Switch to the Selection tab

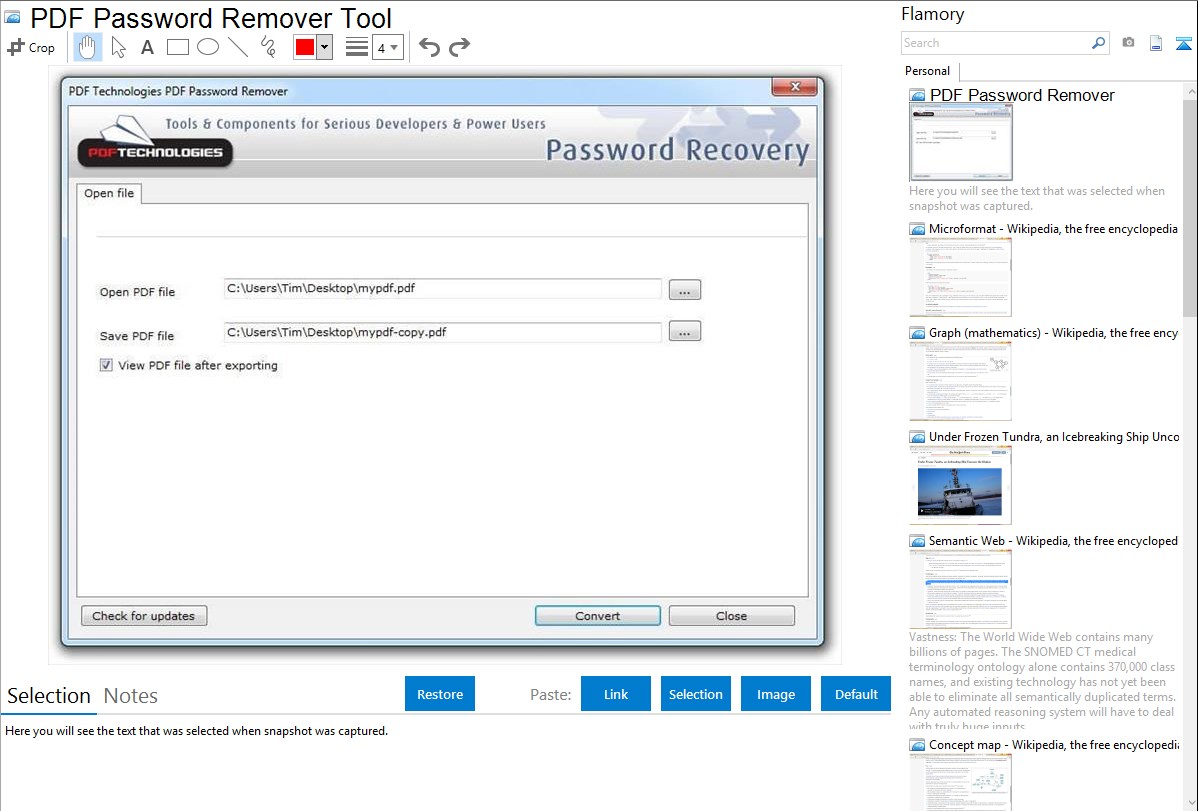click(49, 696)
